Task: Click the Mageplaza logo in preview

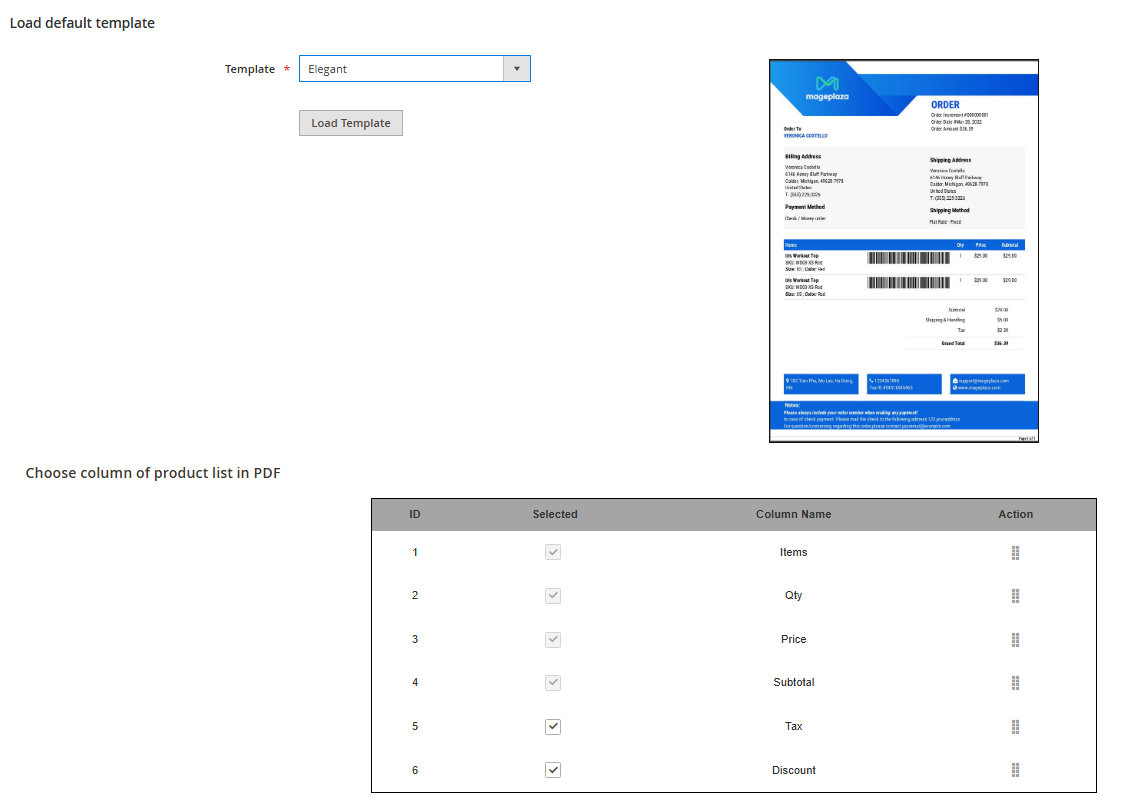Action: coord(827,88)
